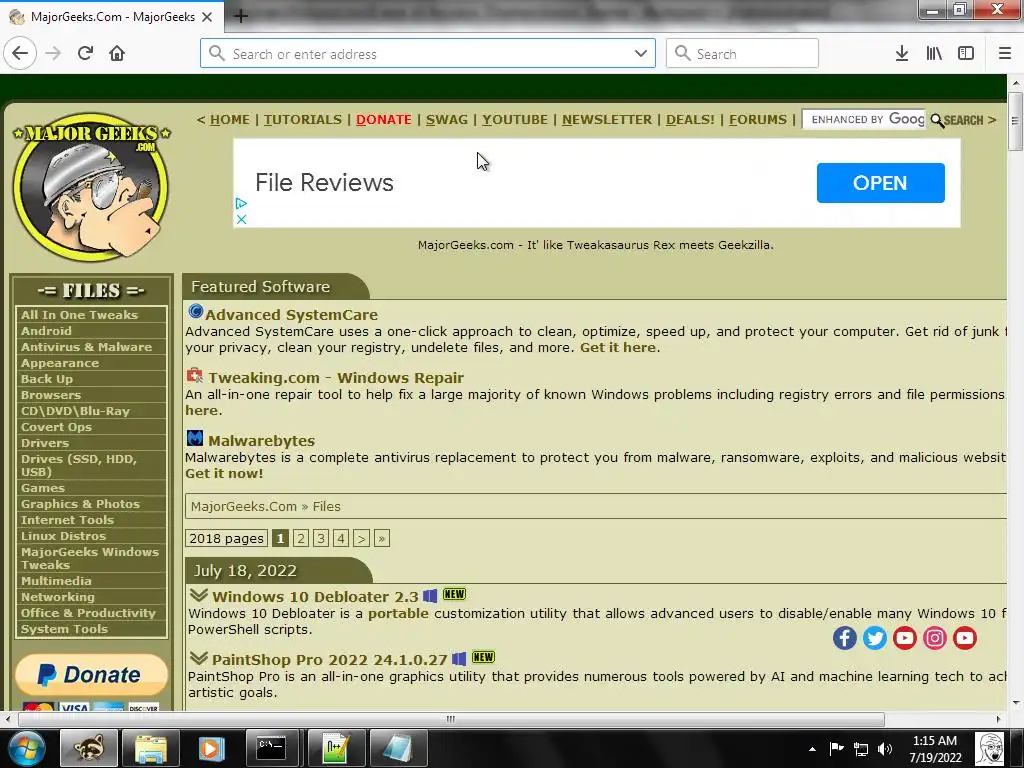Viewport: 1024px width, 768px height.
Task: Open the raccoon icon in the taskbar
Action: (x=89, y=748)
